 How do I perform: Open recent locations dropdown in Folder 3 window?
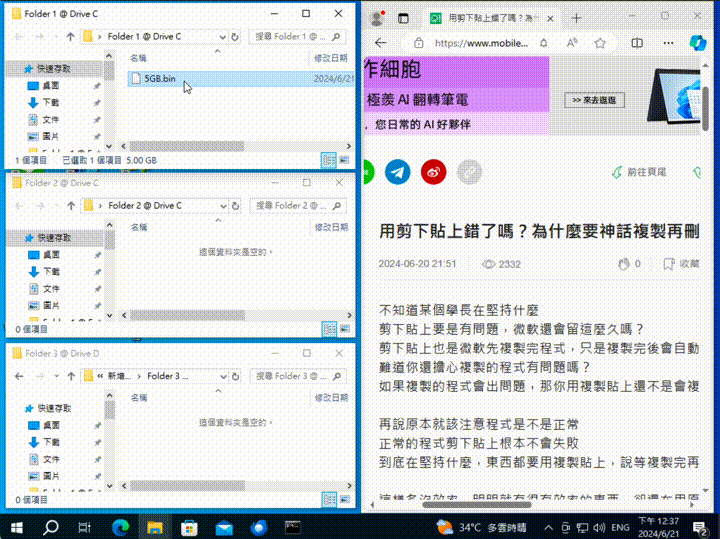click(56, 376)
